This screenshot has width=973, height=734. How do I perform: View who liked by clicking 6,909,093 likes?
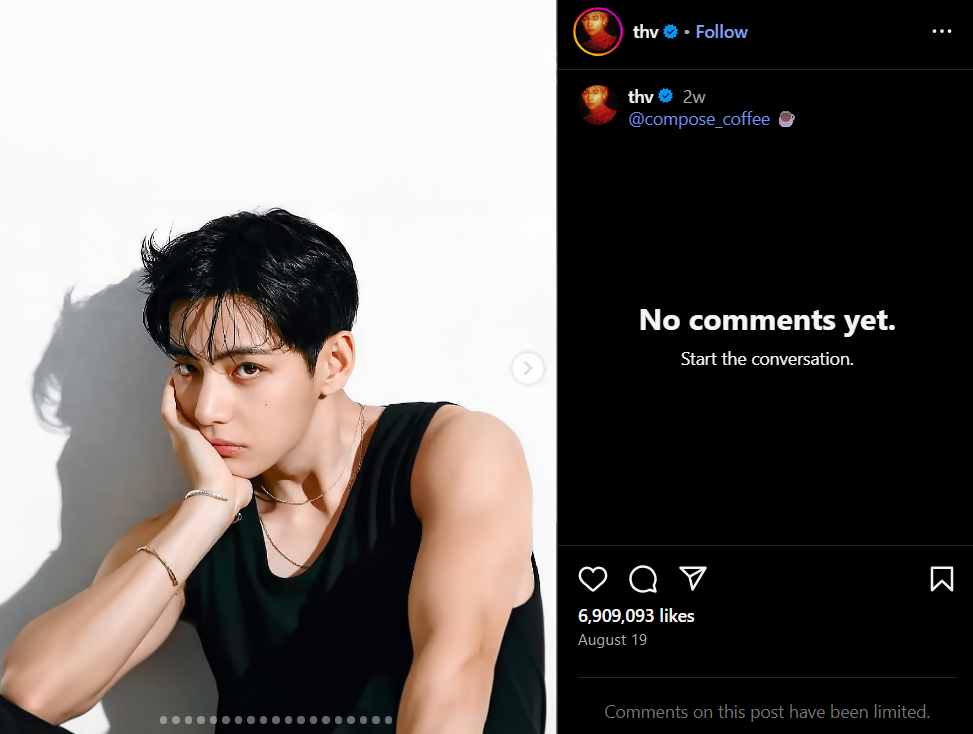[x=638, y=615]
